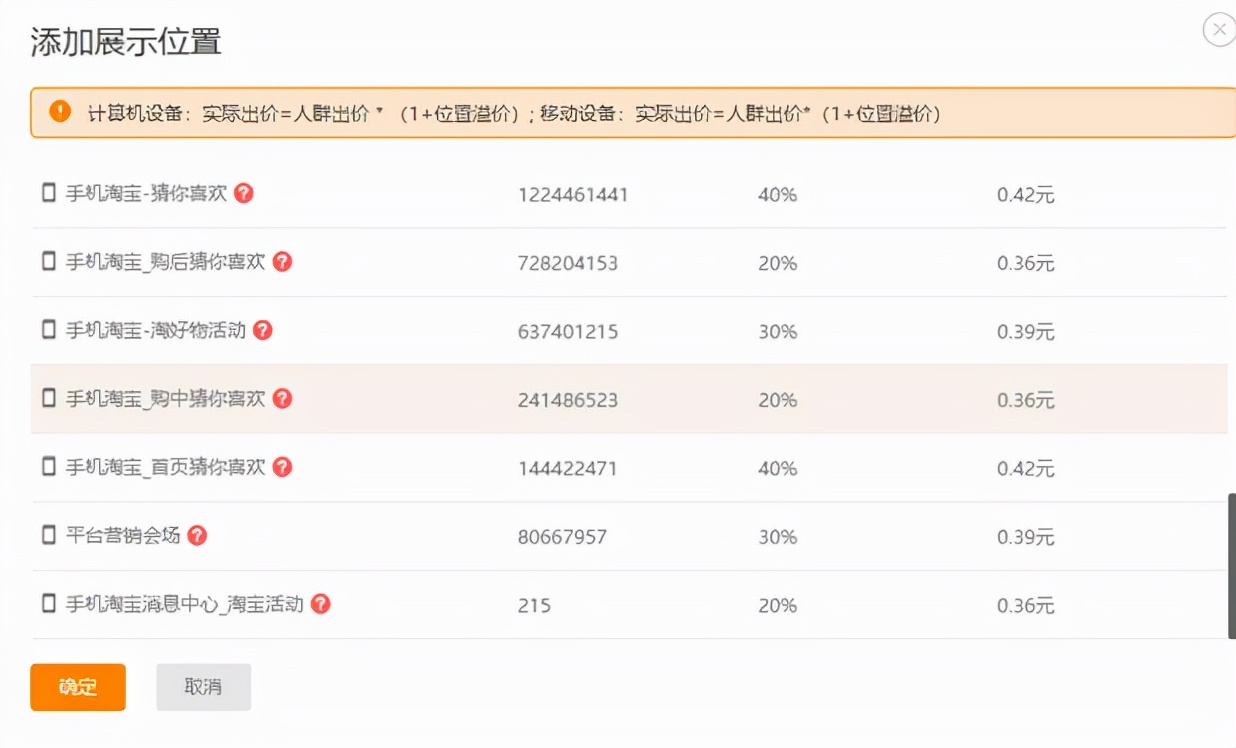The height and width of the screenshot is (748, 1236).
Task: Click 0.36元 in 手机淘宝_购中猜你喜欢 row
Action: click(1025, 400)
